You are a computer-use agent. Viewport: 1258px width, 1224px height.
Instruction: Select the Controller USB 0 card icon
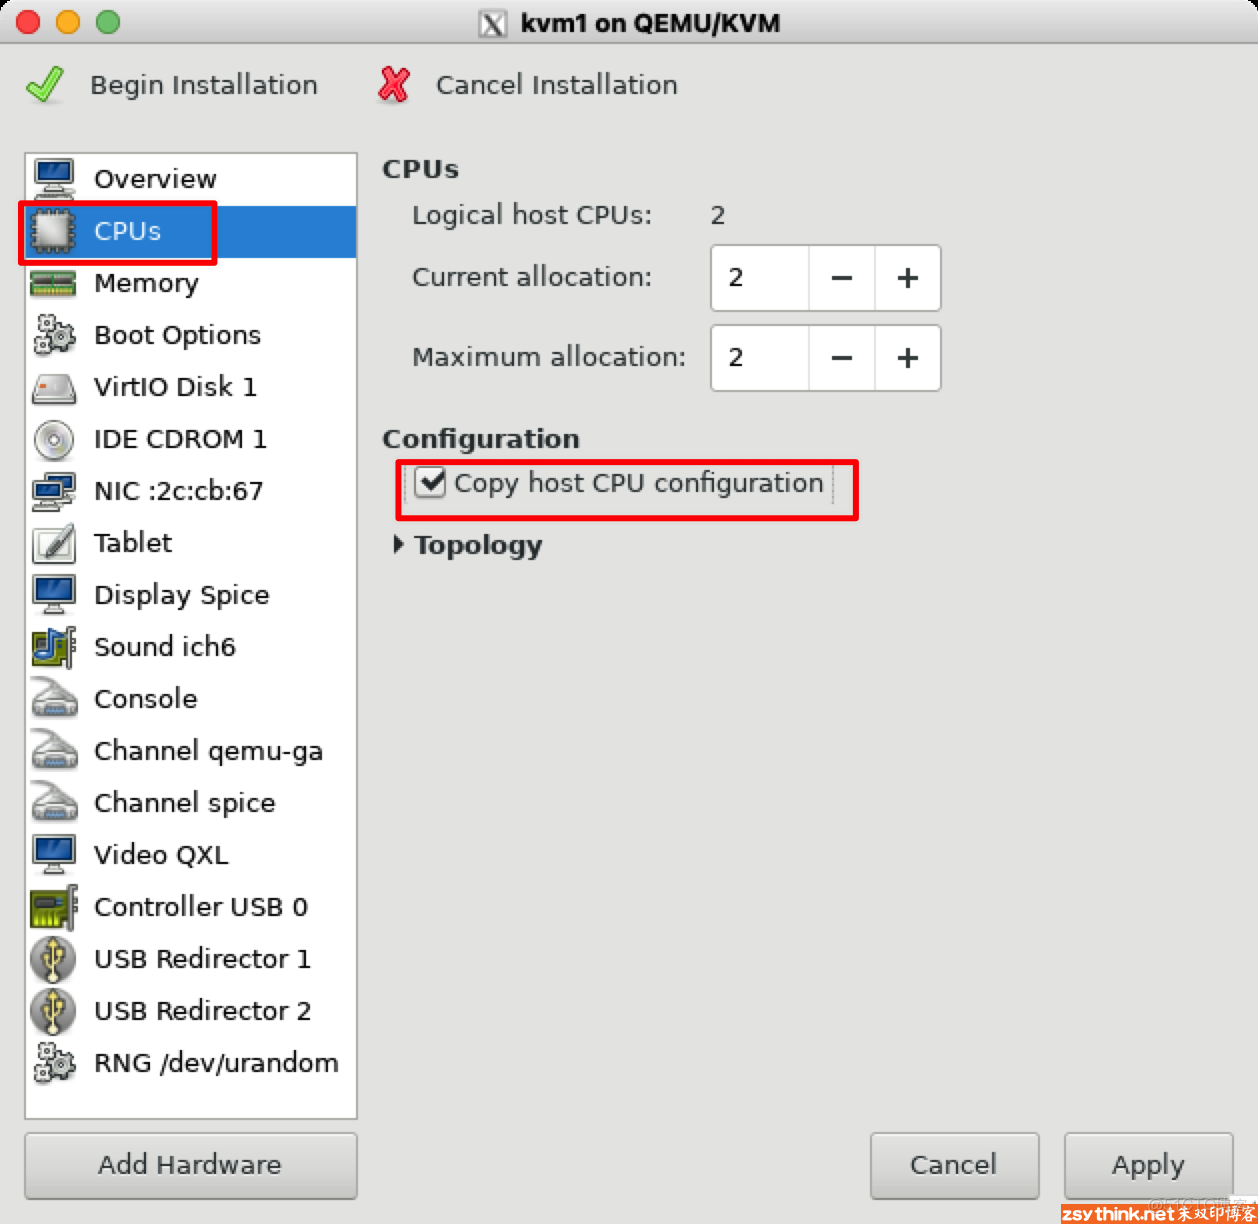tap(53, 907)
